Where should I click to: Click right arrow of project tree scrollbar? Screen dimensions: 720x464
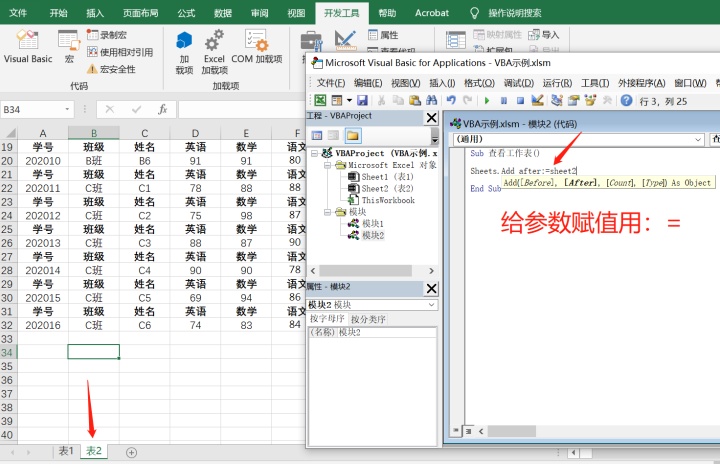(x=431, y=271)
